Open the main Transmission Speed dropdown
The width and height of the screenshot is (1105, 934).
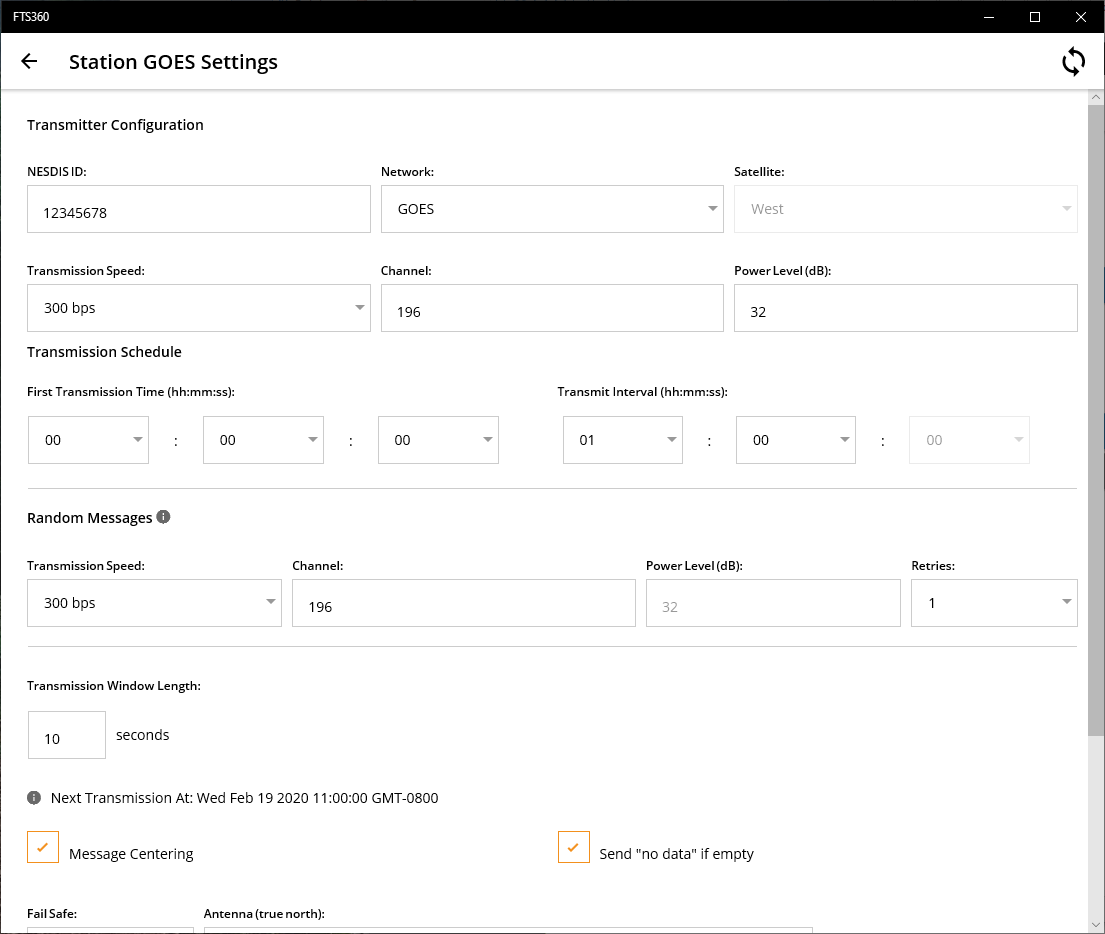pyautogui.click(x=199, y=307)
